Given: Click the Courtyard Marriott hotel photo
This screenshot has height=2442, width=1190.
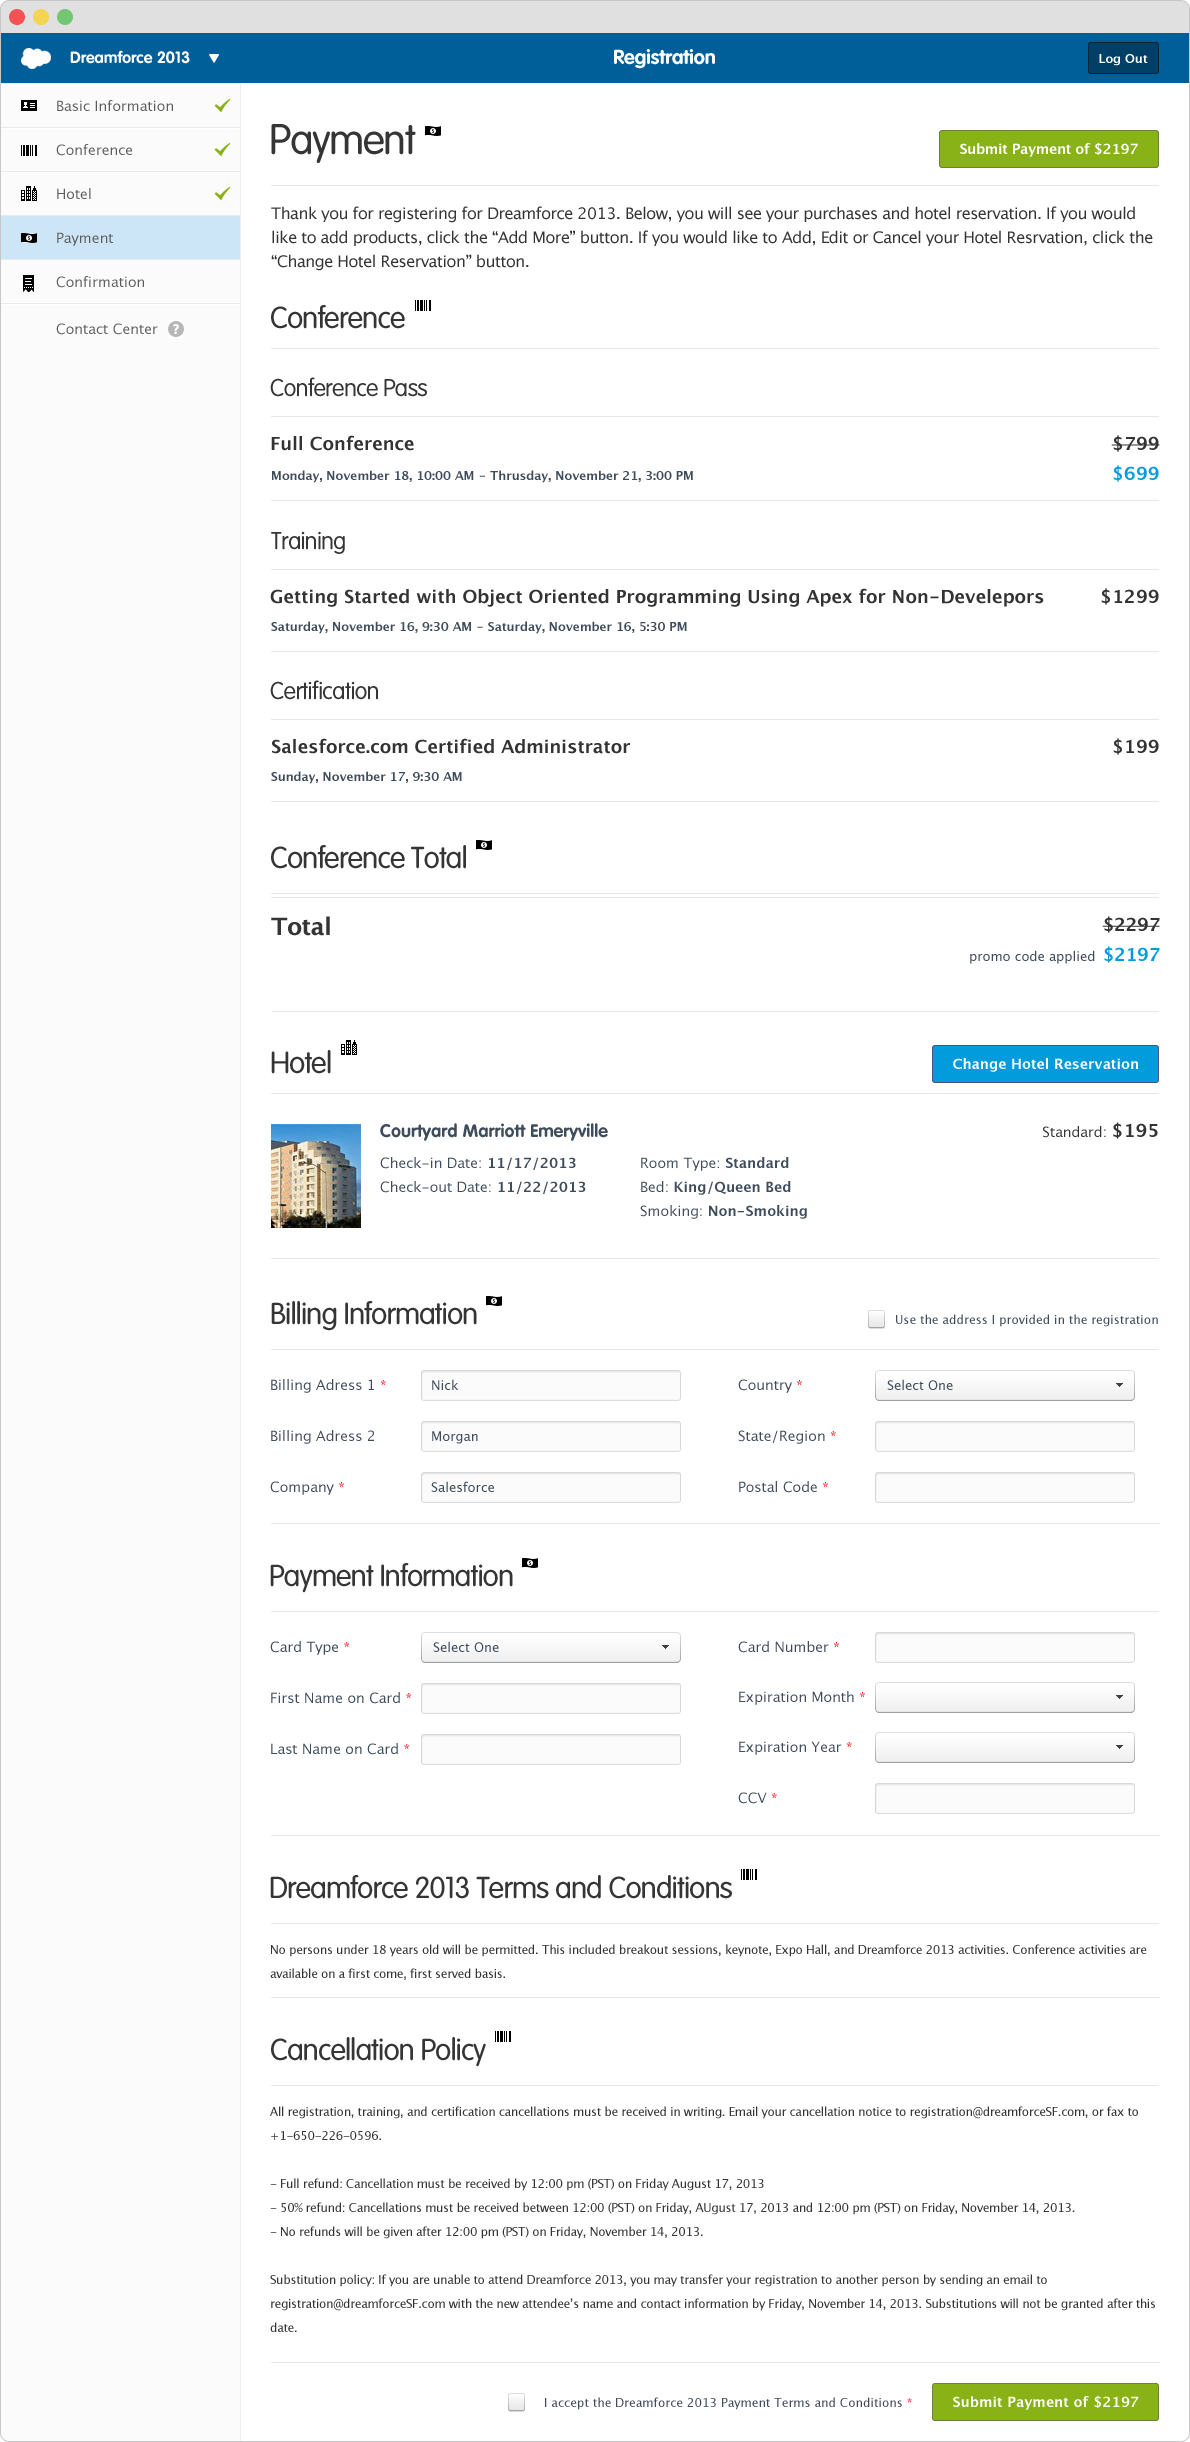Looking at the screenshot, I should tap(316, 1176).
